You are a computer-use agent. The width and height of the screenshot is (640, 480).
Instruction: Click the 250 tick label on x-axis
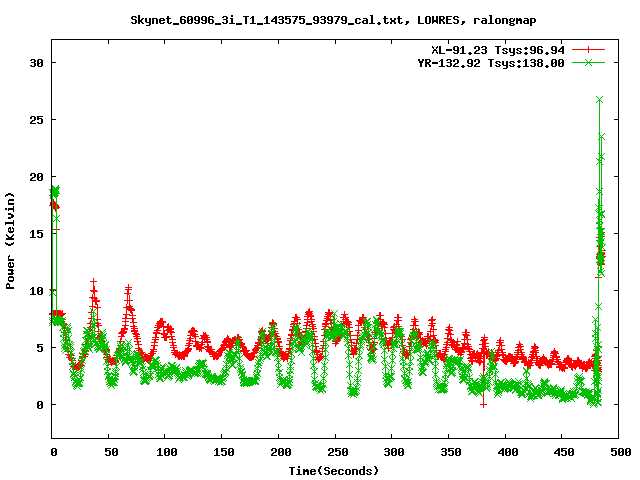point(335,452)
